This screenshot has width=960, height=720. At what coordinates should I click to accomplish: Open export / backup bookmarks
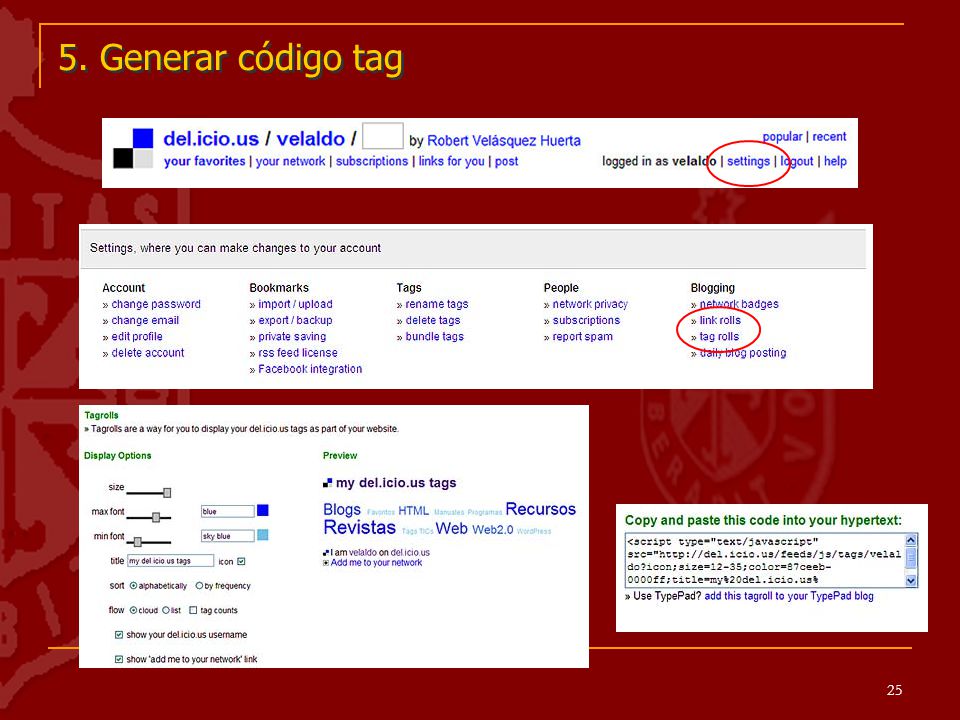(x=295, y=320)
